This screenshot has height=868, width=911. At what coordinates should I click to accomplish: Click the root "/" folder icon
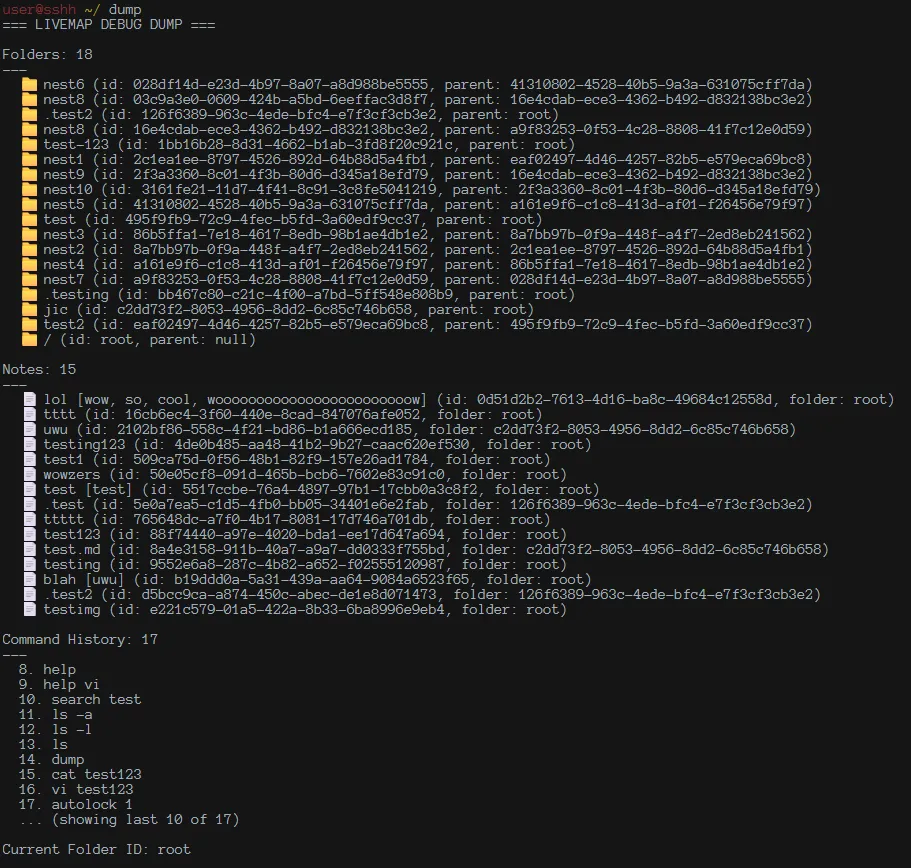(x=29, y=340)
